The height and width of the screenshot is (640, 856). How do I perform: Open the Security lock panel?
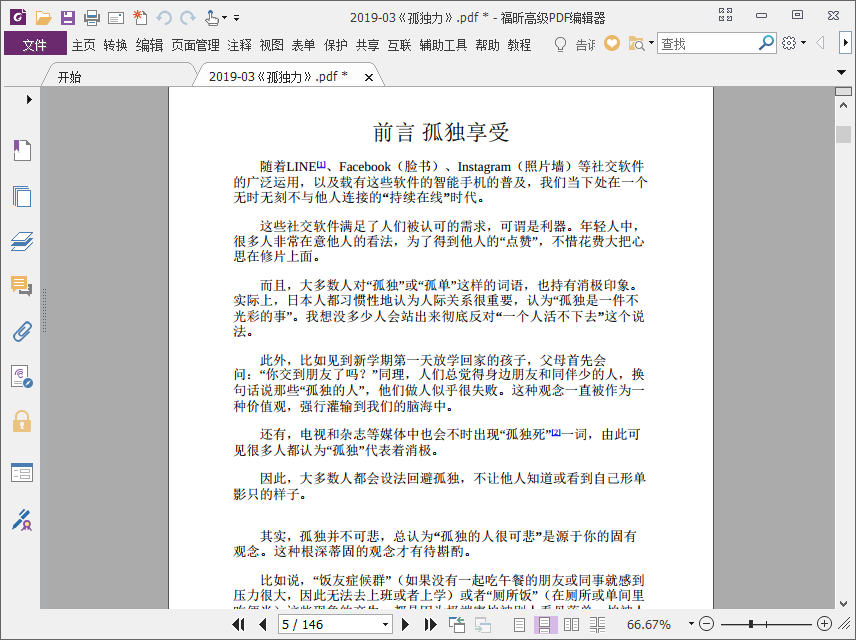[x=22, y=422]
